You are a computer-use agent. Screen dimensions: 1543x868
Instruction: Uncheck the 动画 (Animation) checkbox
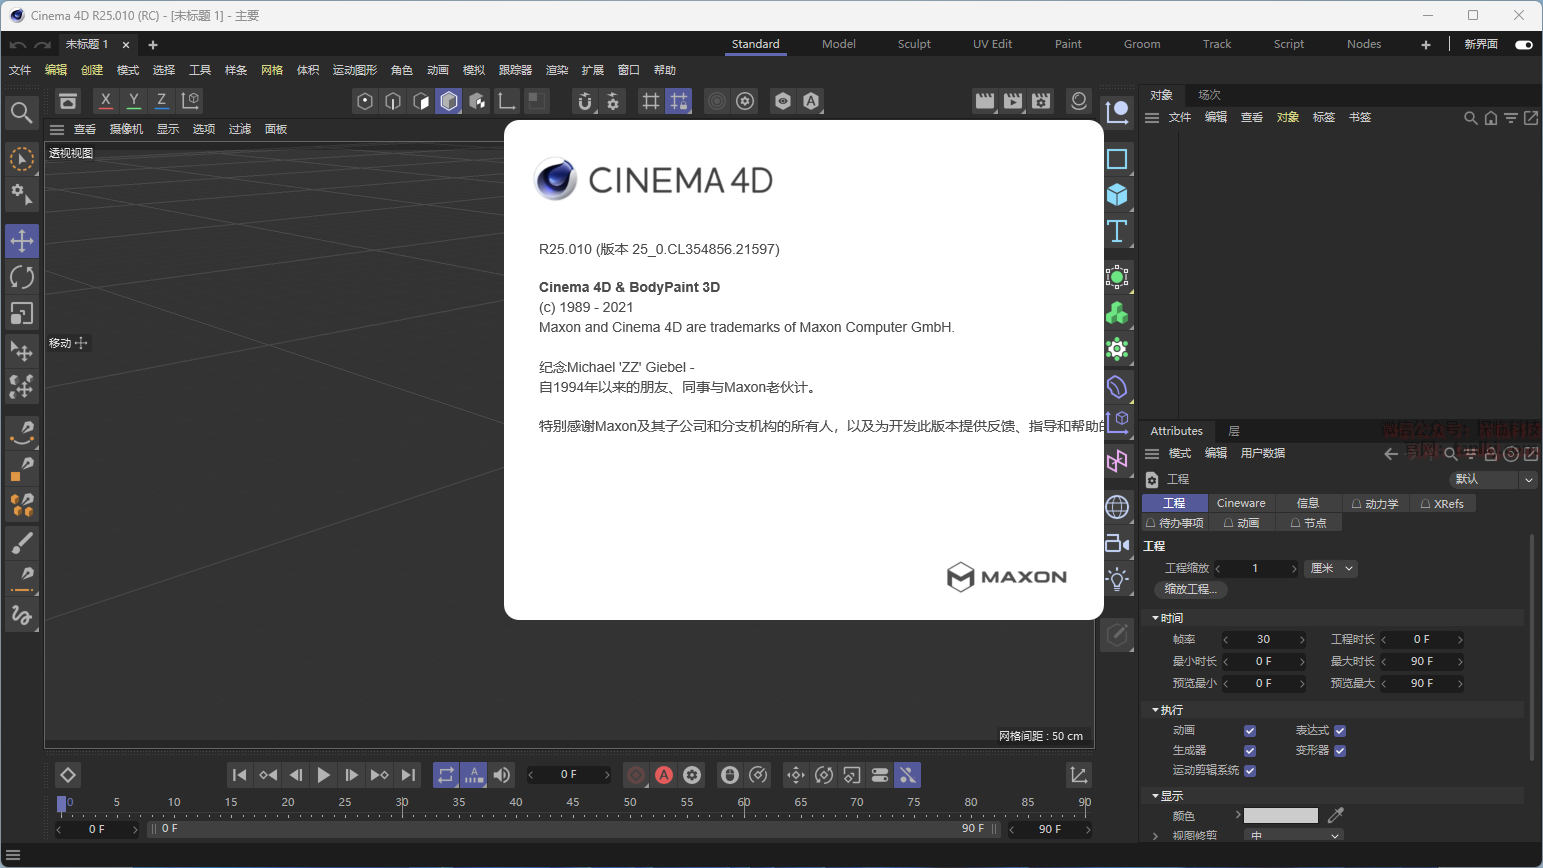1250,731
